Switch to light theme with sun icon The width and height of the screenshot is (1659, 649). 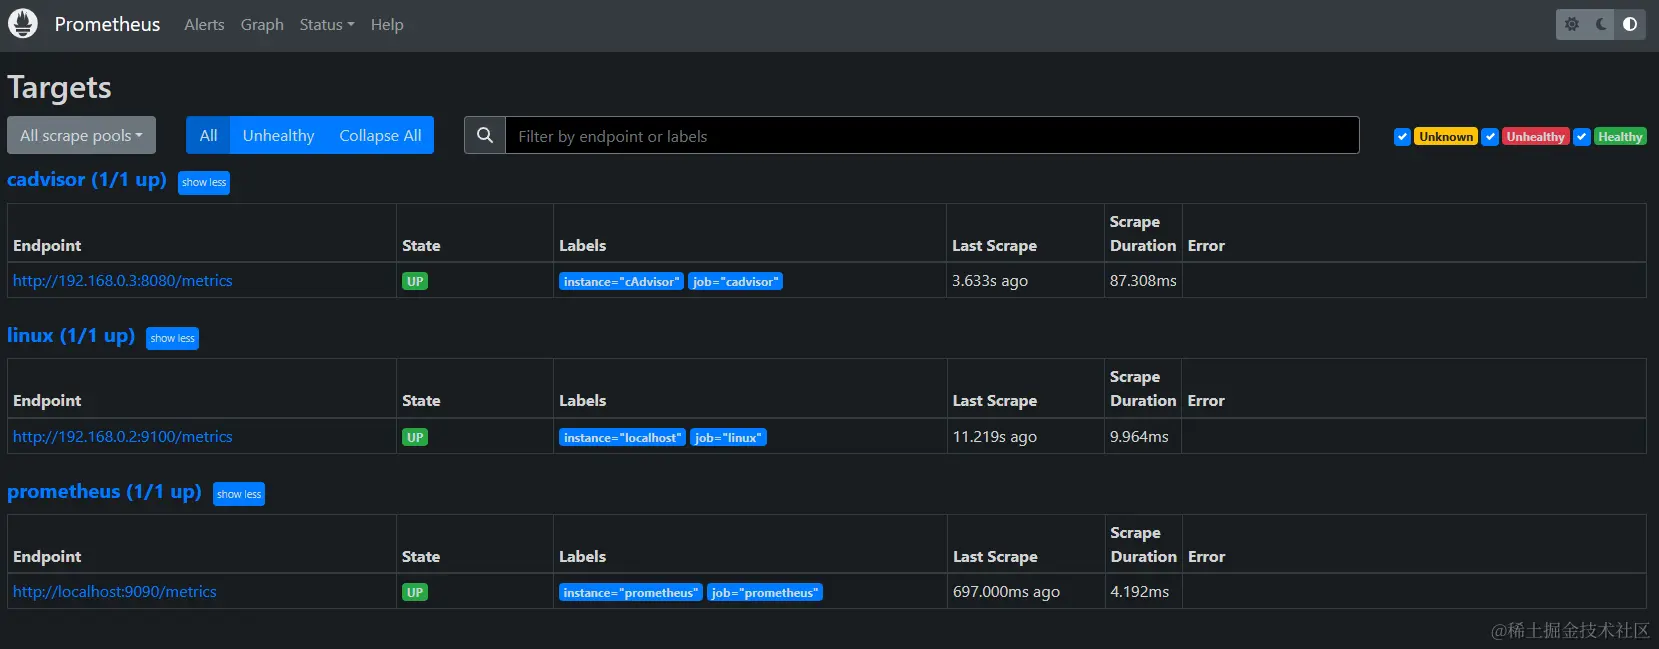coord(1572,24)
